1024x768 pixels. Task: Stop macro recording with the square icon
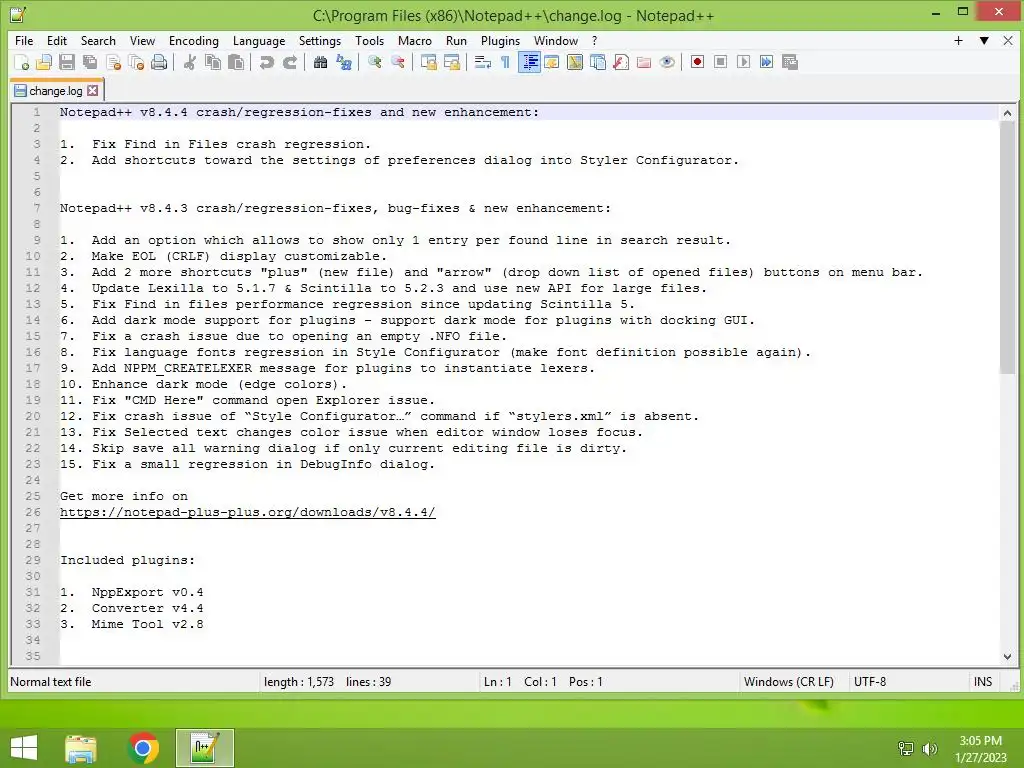[720, 62]
